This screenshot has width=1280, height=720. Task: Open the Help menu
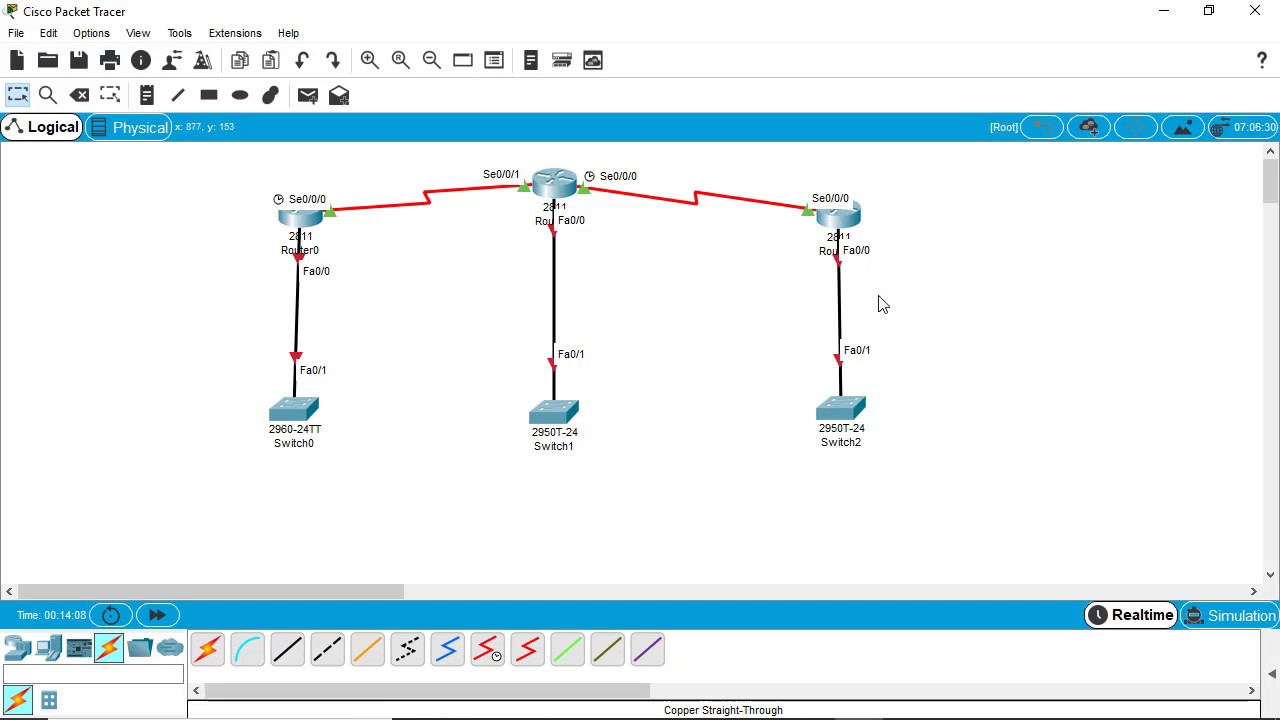tap(288, 33)
